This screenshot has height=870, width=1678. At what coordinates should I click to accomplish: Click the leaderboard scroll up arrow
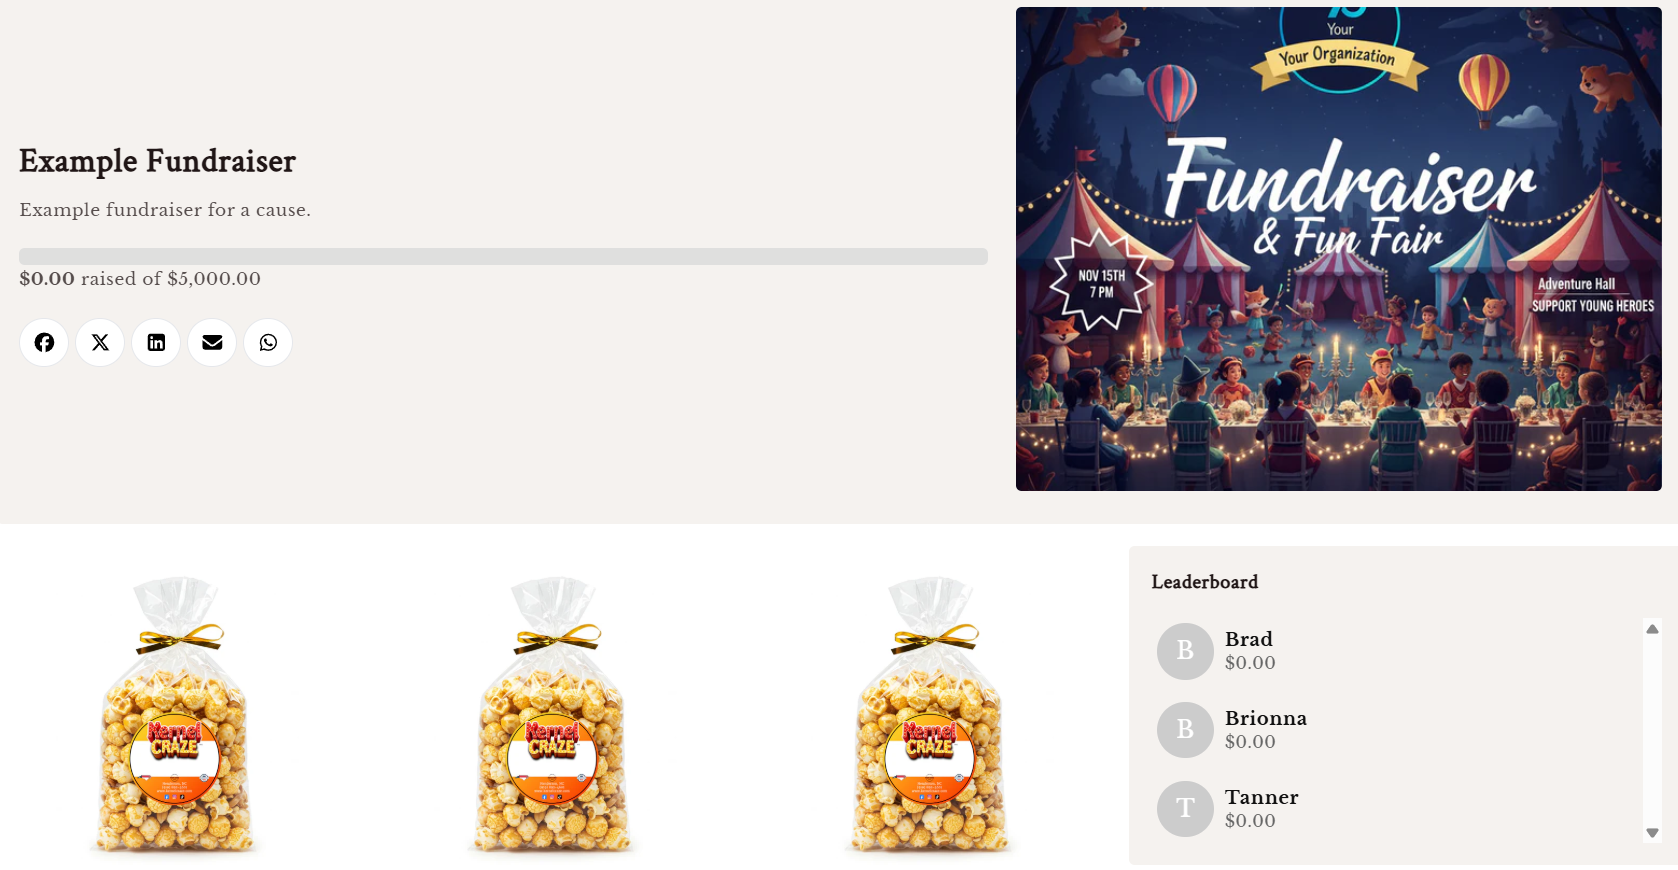1652,629
